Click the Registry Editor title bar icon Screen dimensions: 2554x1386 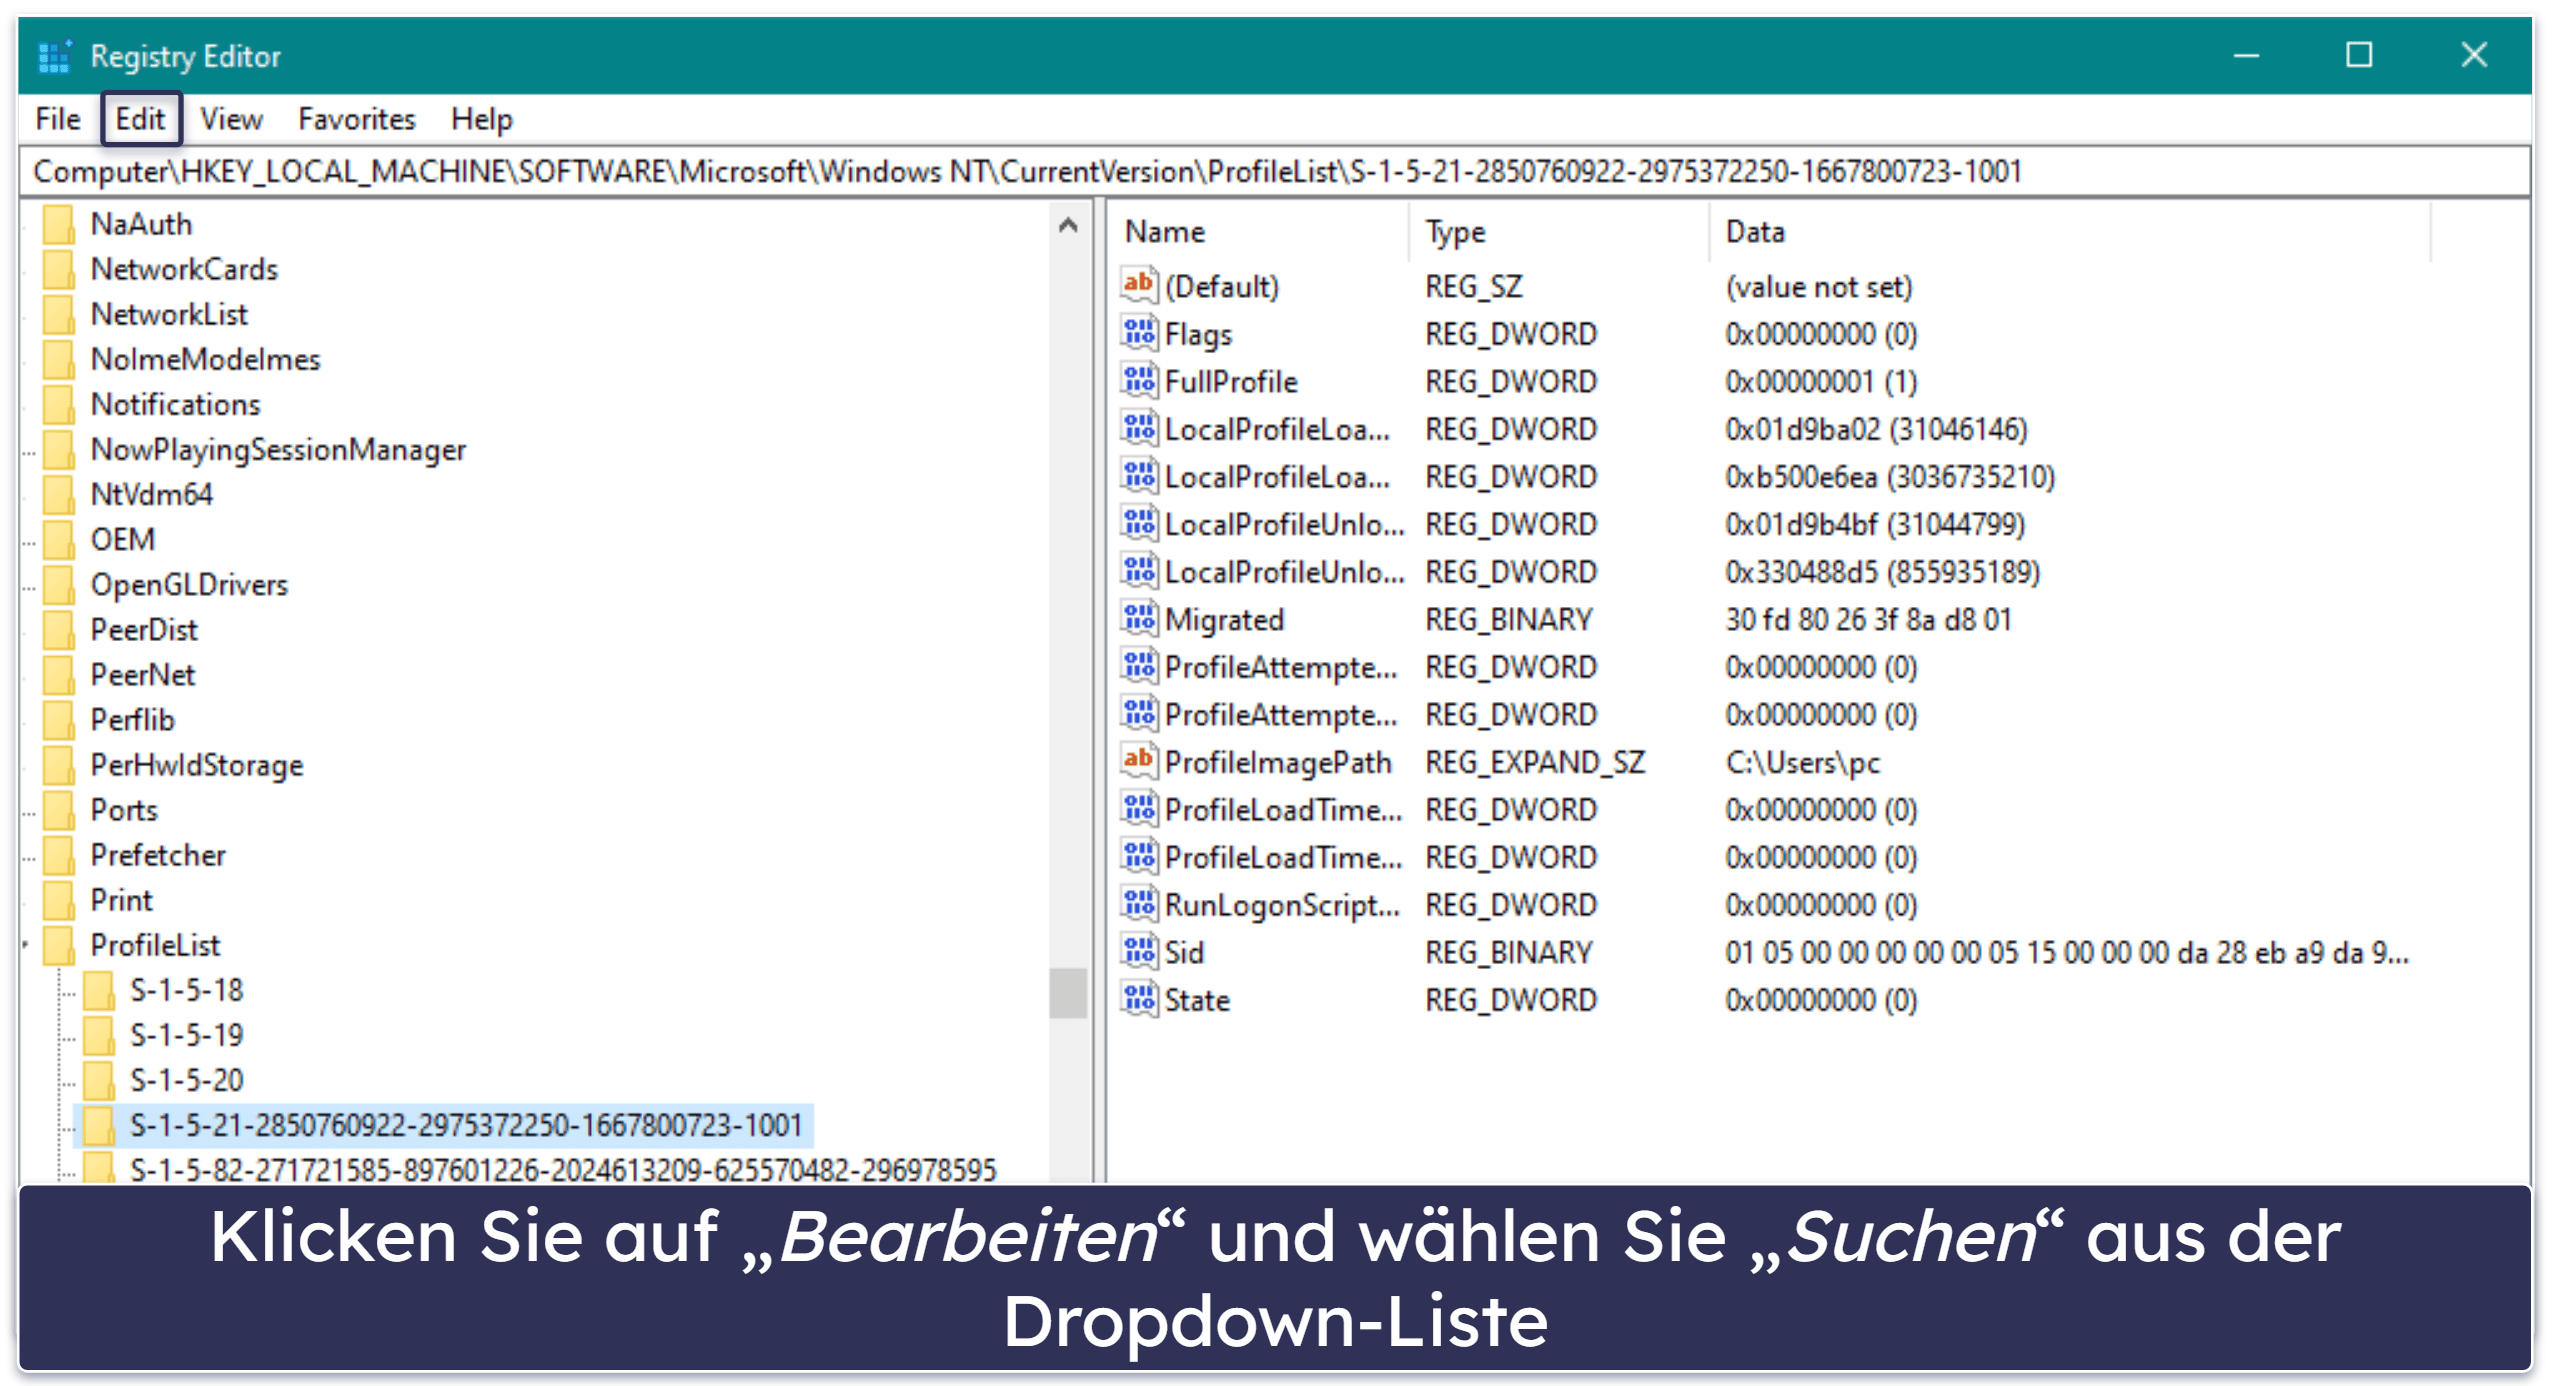(x=54, y=56)
